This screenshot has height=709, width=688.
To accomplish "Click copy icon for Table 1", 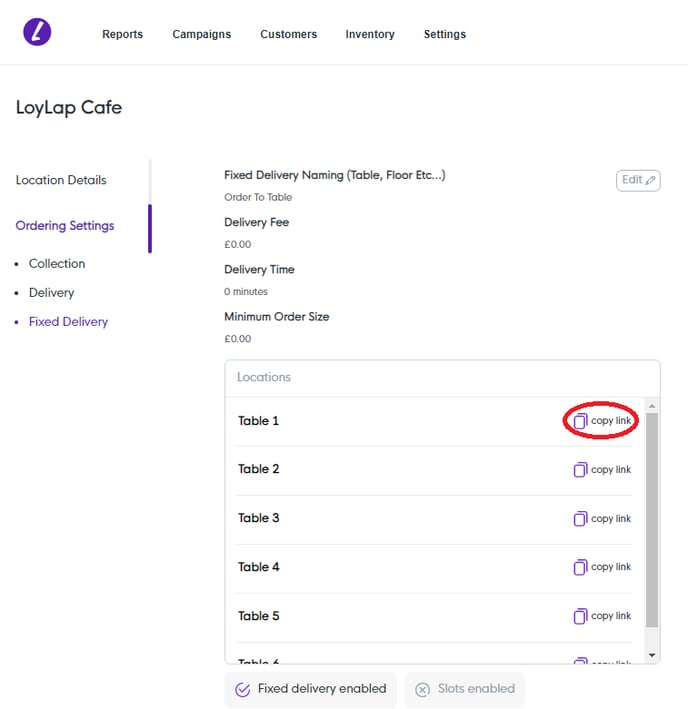I will [580, 421].
